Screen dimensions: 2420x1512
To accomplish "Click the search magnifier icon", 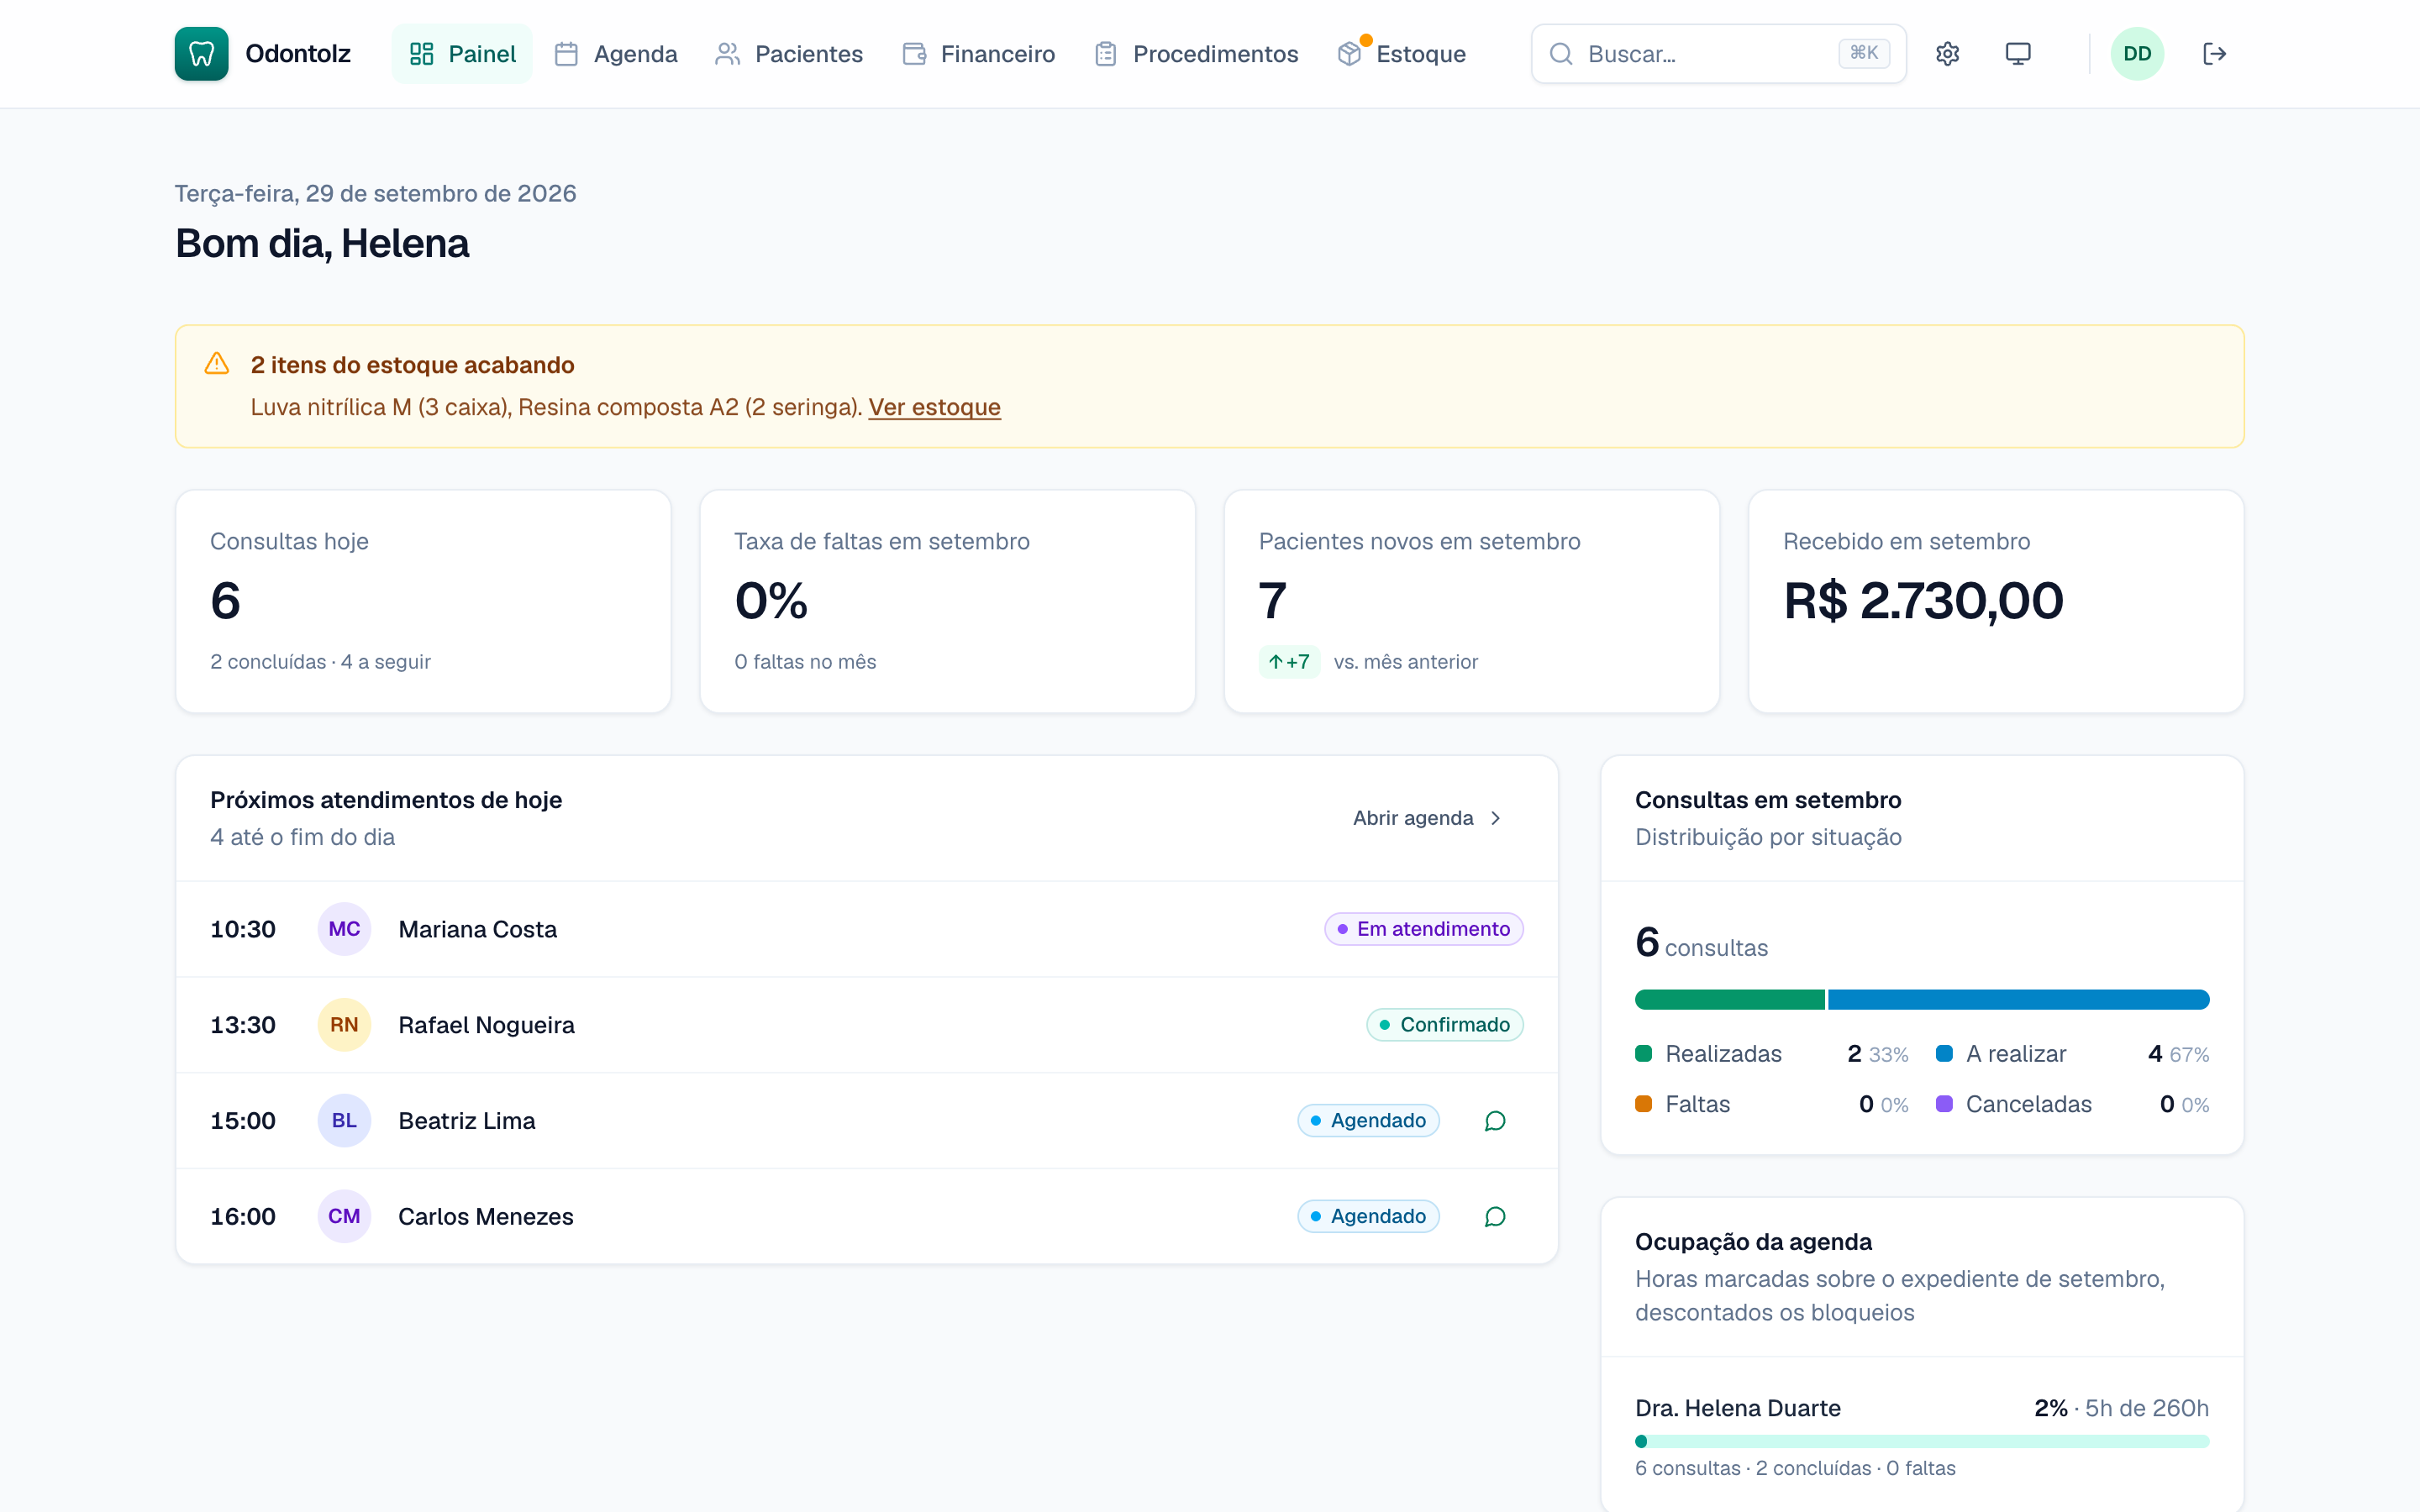I will pyautogui.click(x=1561, y=53).
